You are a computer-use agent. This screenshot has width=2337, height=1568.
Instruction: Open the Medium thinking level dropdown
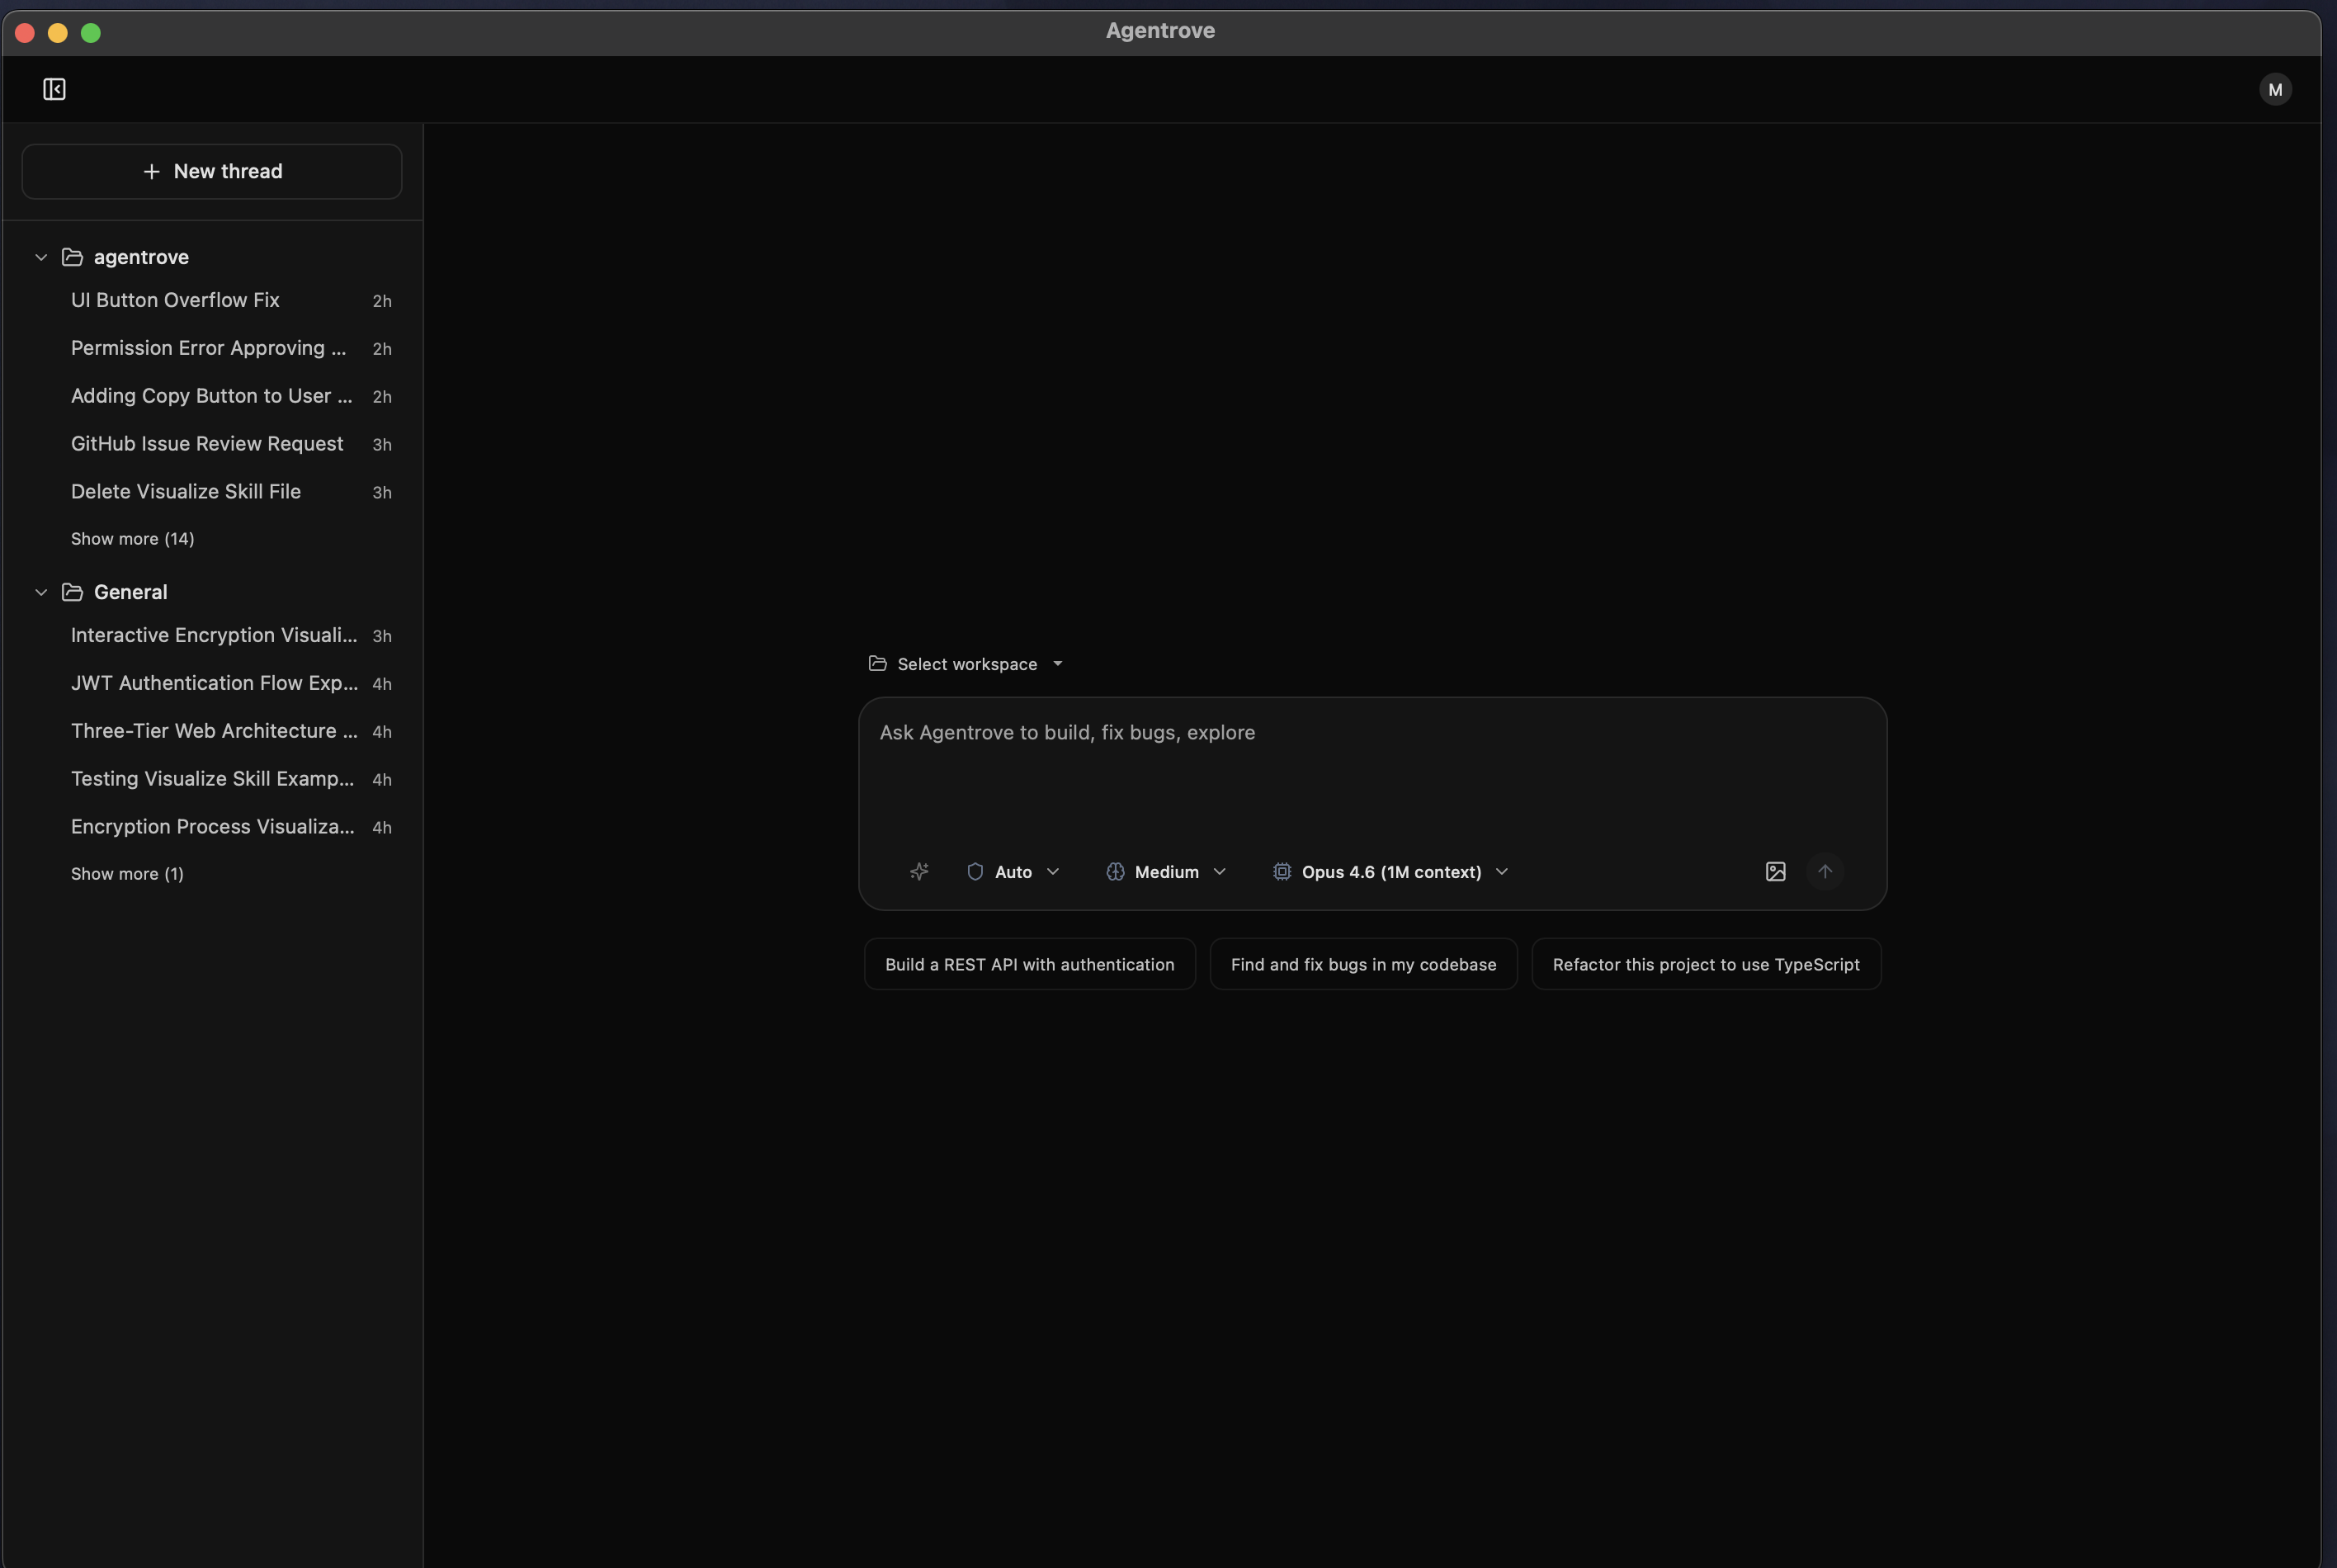click(x=1166, y=871)
